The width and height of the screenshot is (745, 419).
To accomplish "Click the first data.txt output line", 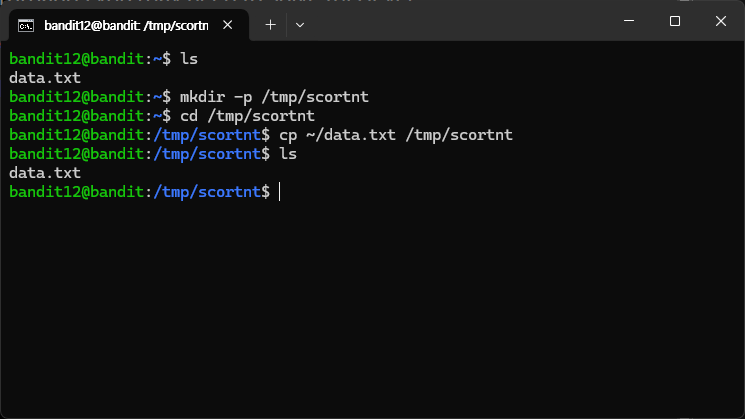I will (x=45, y=78).
